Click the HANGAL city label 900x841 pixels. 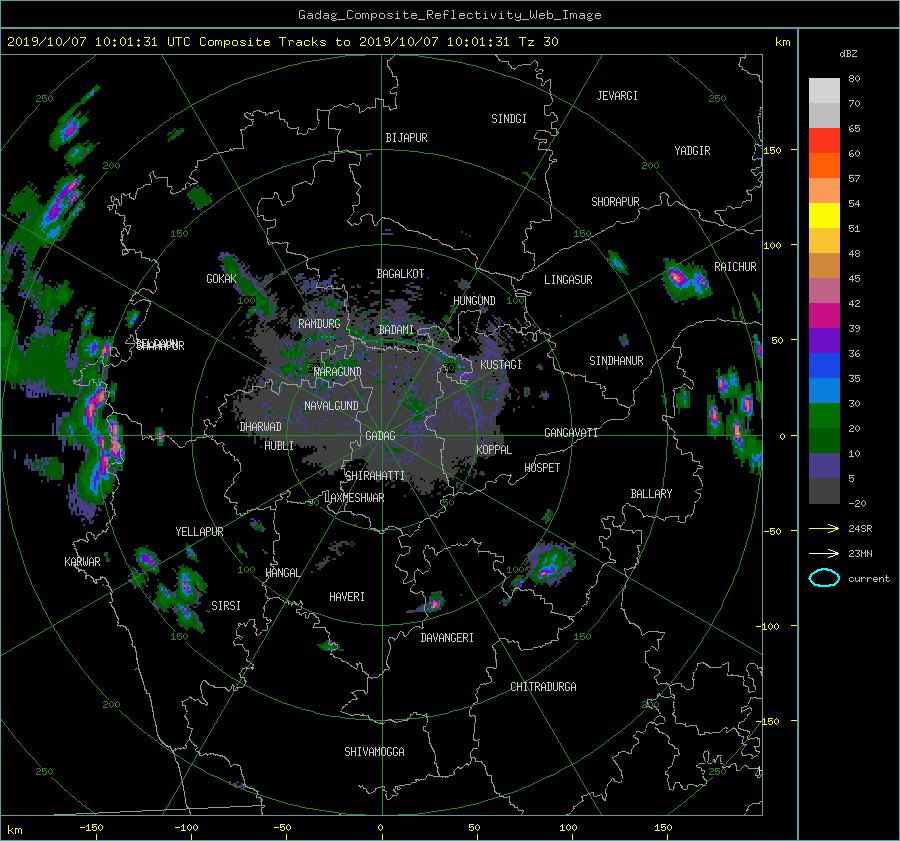[282, 573]
